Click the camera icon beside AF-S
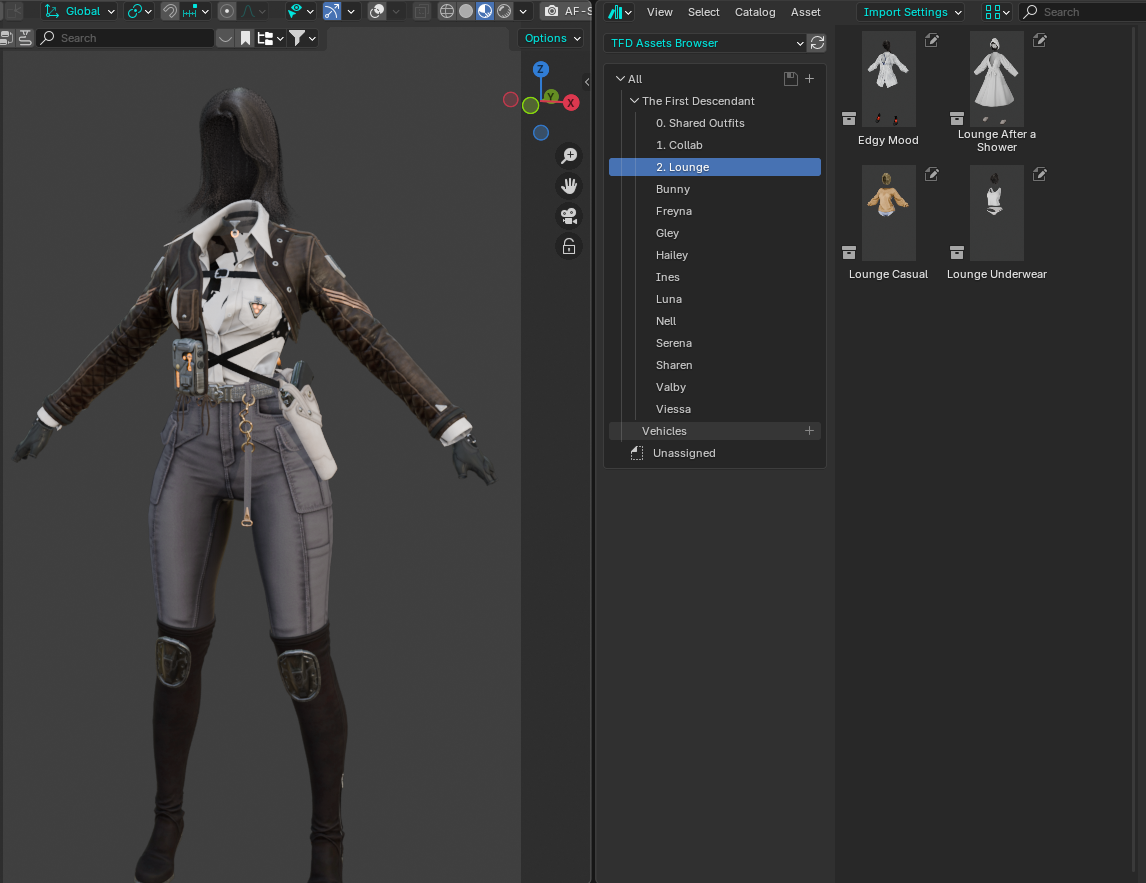Viewport: 1146px width, 883px height. click(x=552, y=11)
